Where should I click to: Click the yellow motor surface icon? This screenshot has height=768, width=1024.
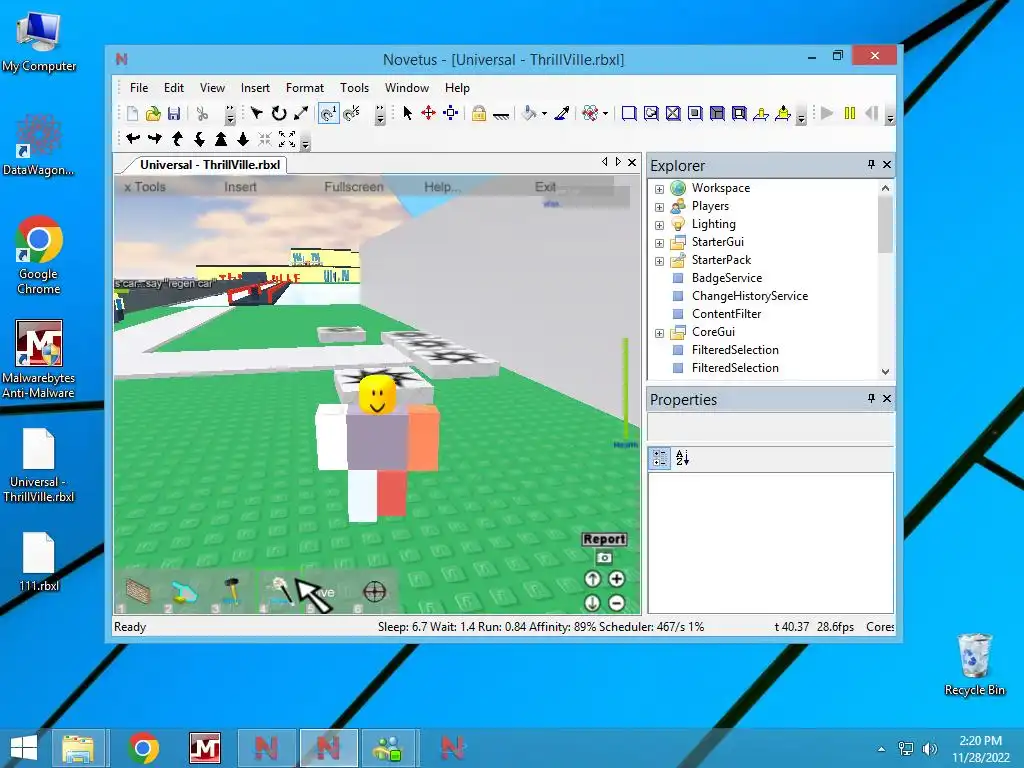(x=783, y=114)
